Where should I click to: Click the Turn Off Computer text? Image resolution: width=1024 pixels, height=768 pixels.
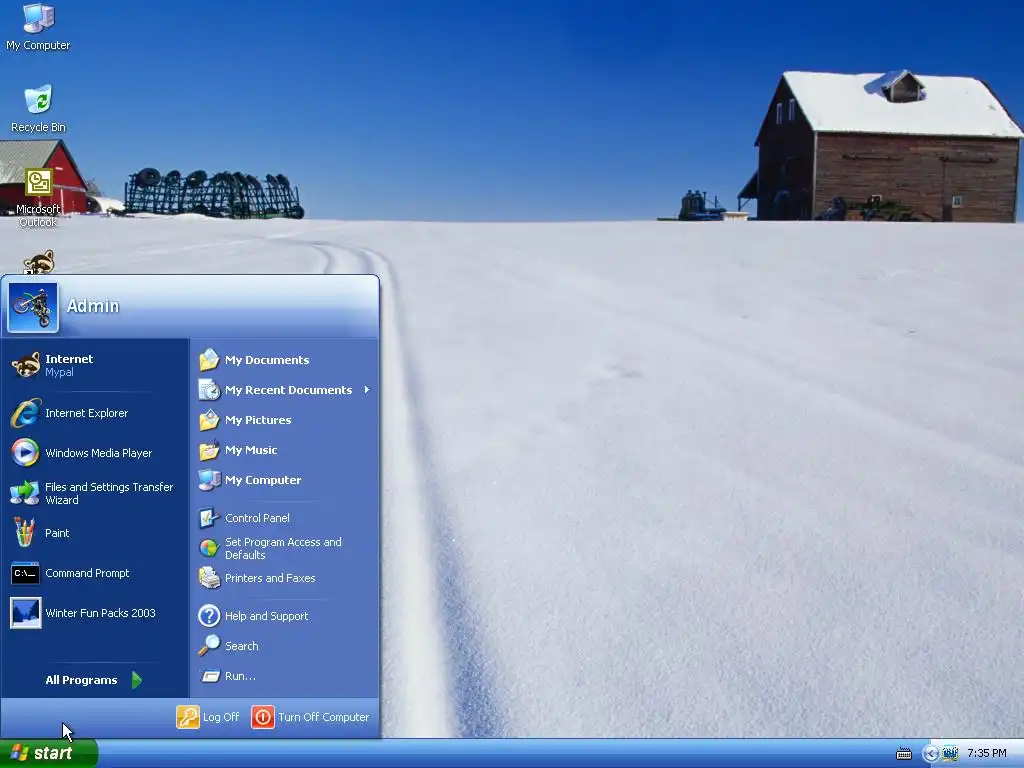324,717
